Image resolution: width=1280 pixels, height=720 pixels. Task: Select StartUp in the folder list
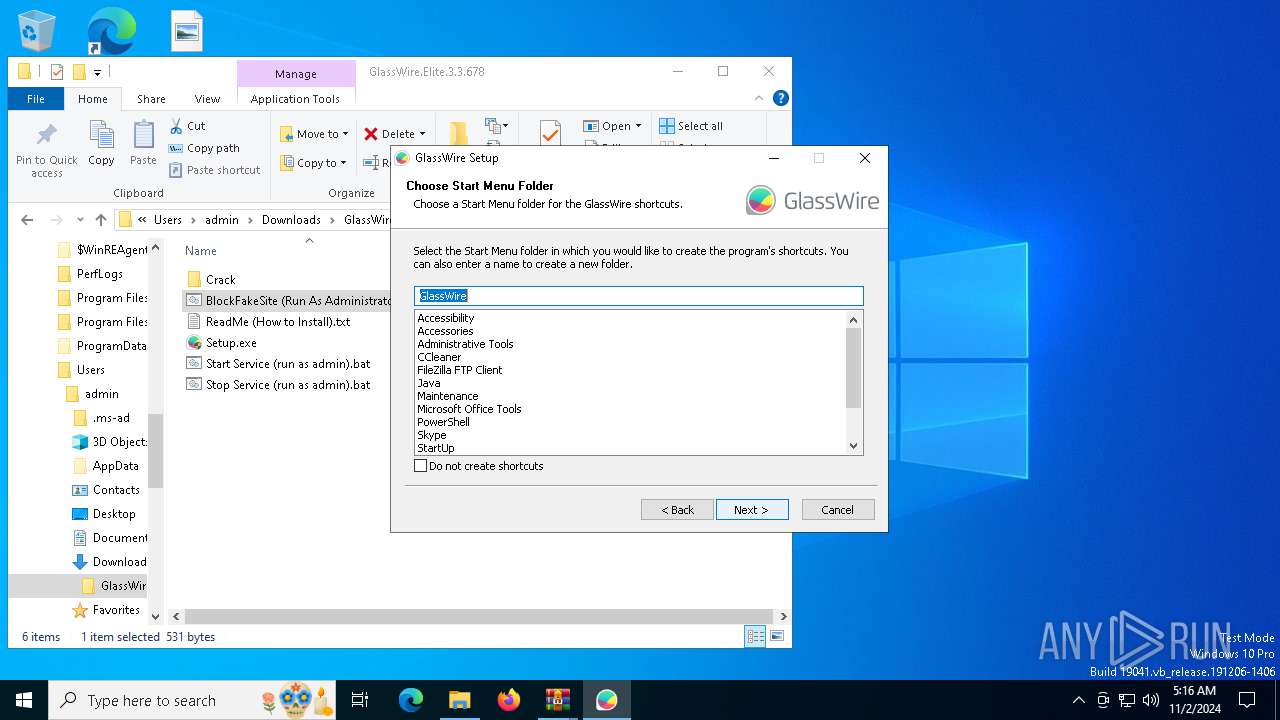point(436,448)
